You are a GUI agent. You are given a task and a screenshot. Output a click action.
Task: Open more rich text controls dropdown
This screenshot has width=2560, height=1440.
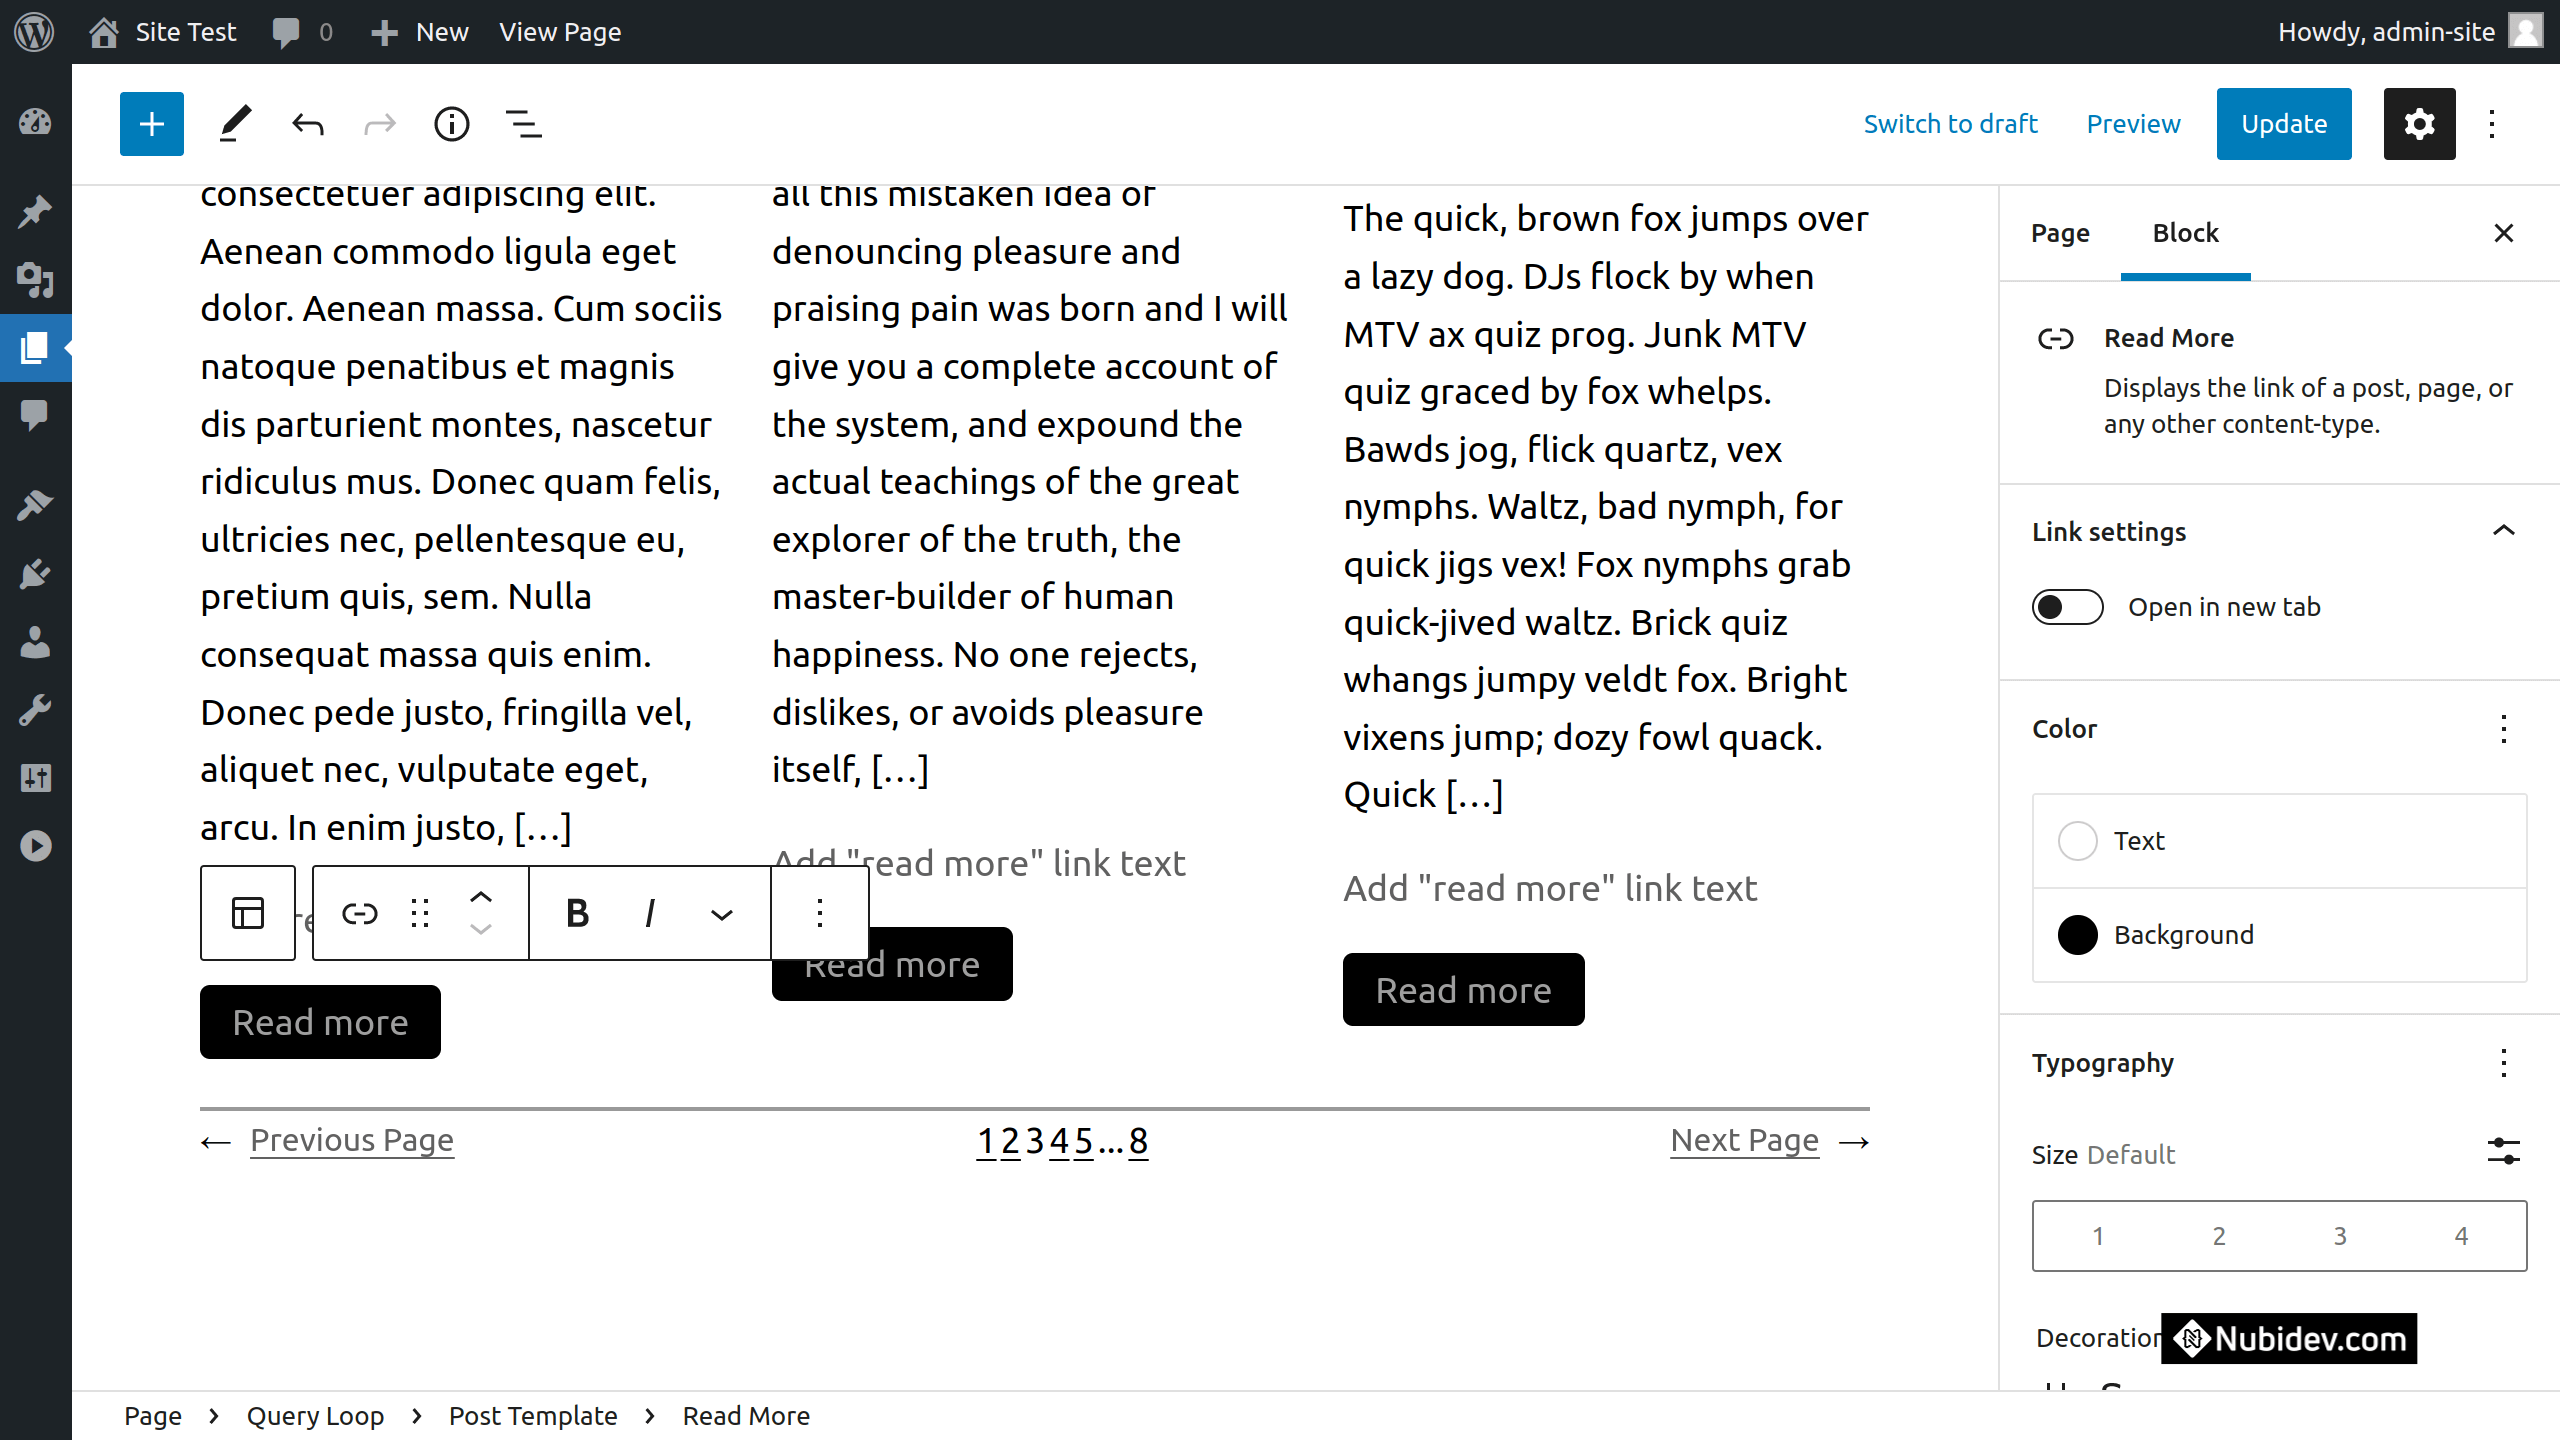(x=721, y=913)
